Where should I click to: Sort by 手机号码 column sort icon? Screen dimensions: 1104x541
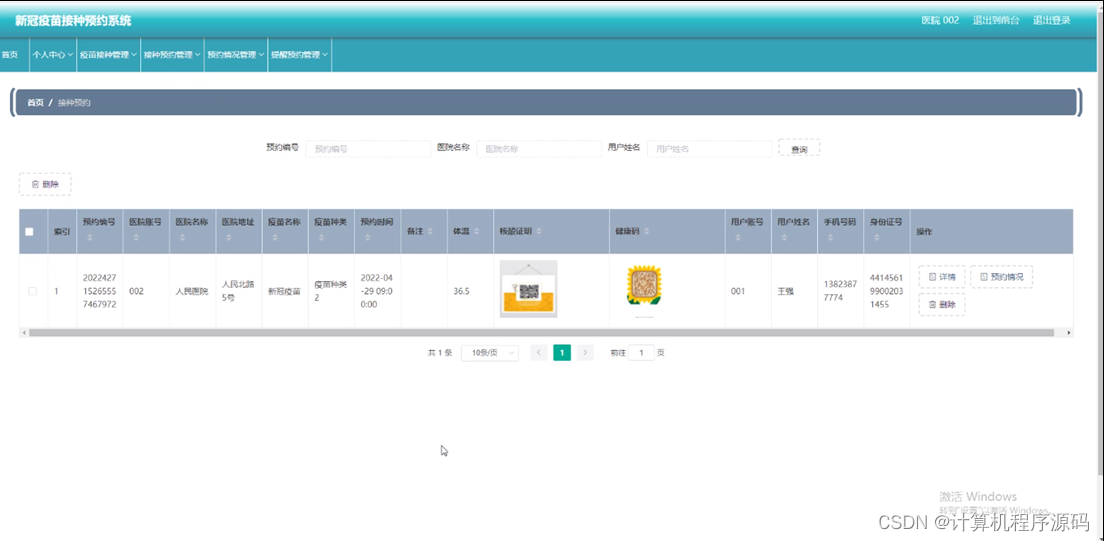(831, 238)
